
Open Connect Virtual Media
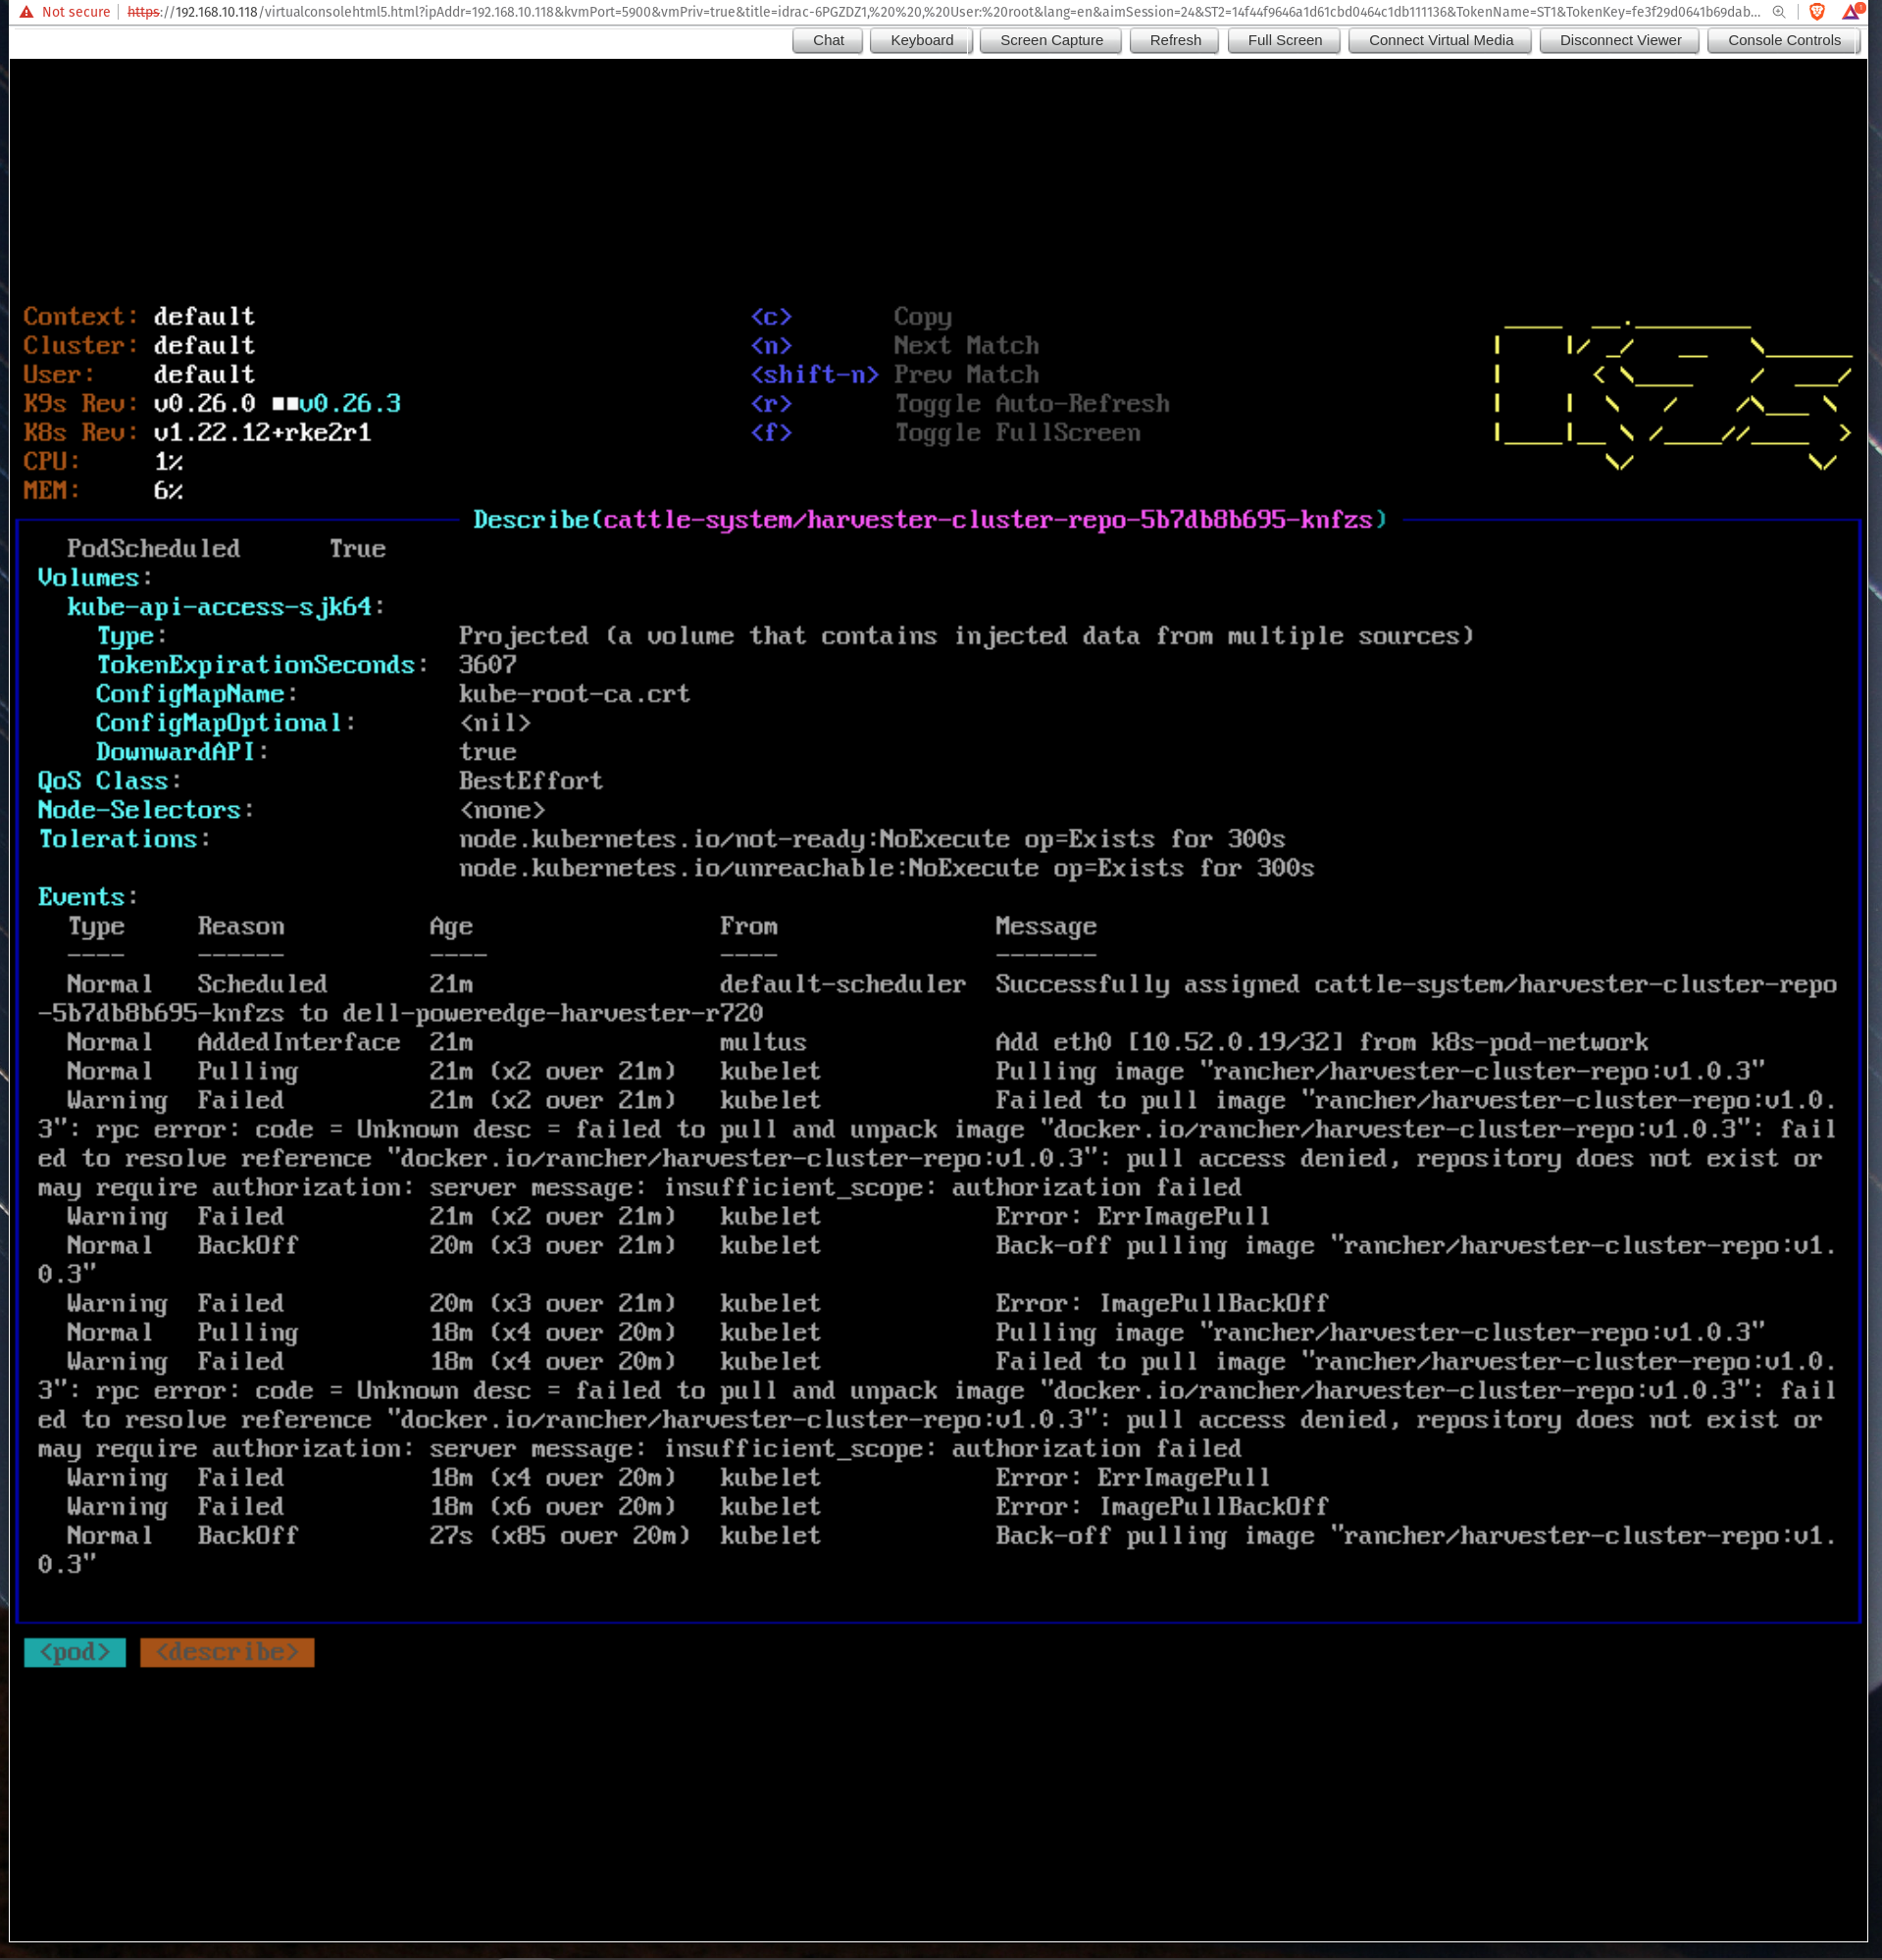coord(1439,40)
